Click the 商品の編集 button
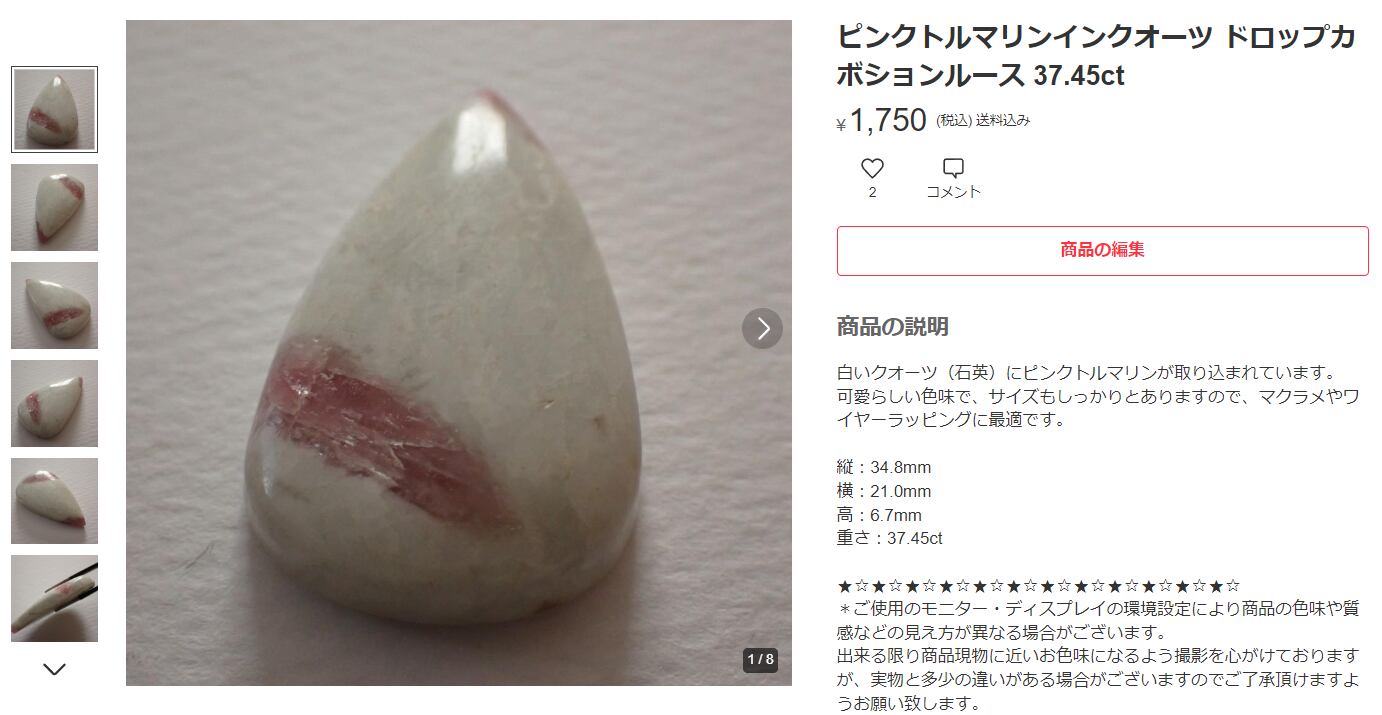This screenshot has width=1382, height=715. [x=1102, y=250]
